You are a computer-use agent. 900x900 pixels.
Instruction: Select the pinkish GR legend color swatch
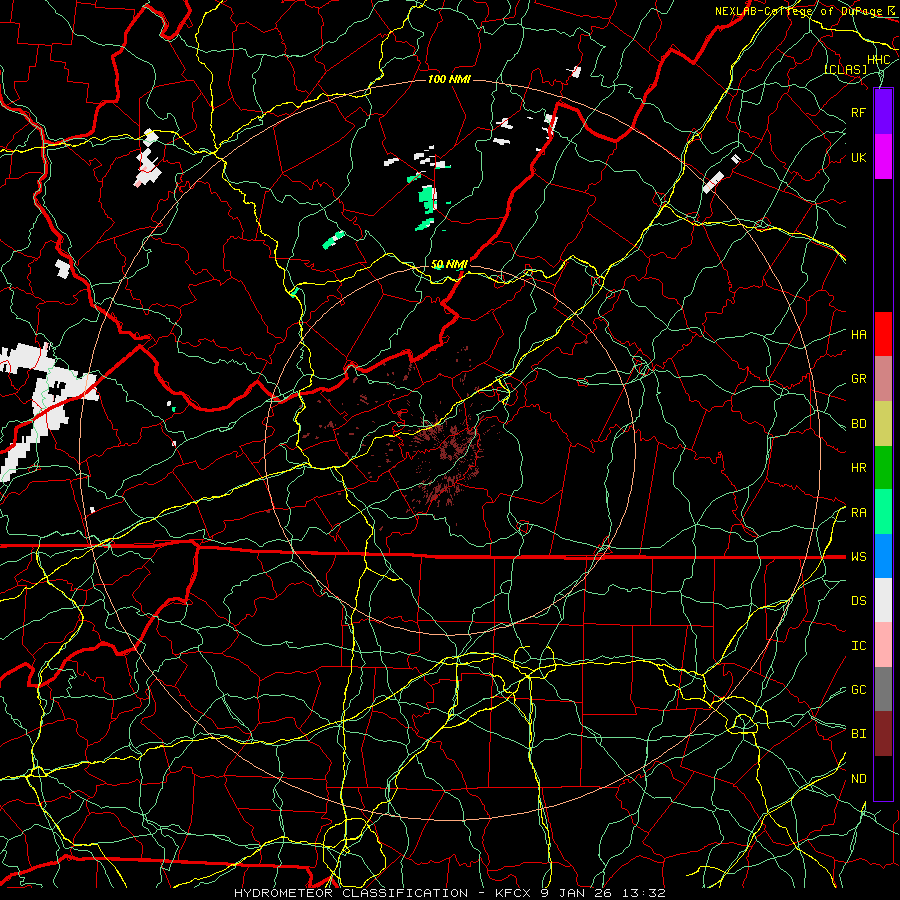pos(883,379)
